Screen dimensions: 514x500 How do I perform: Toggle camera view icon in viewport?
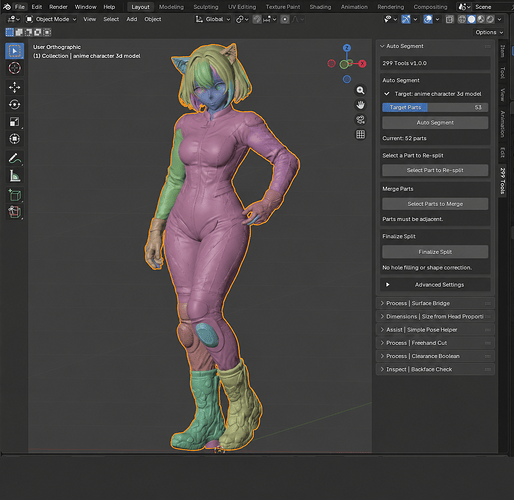[x=360, y=120]
